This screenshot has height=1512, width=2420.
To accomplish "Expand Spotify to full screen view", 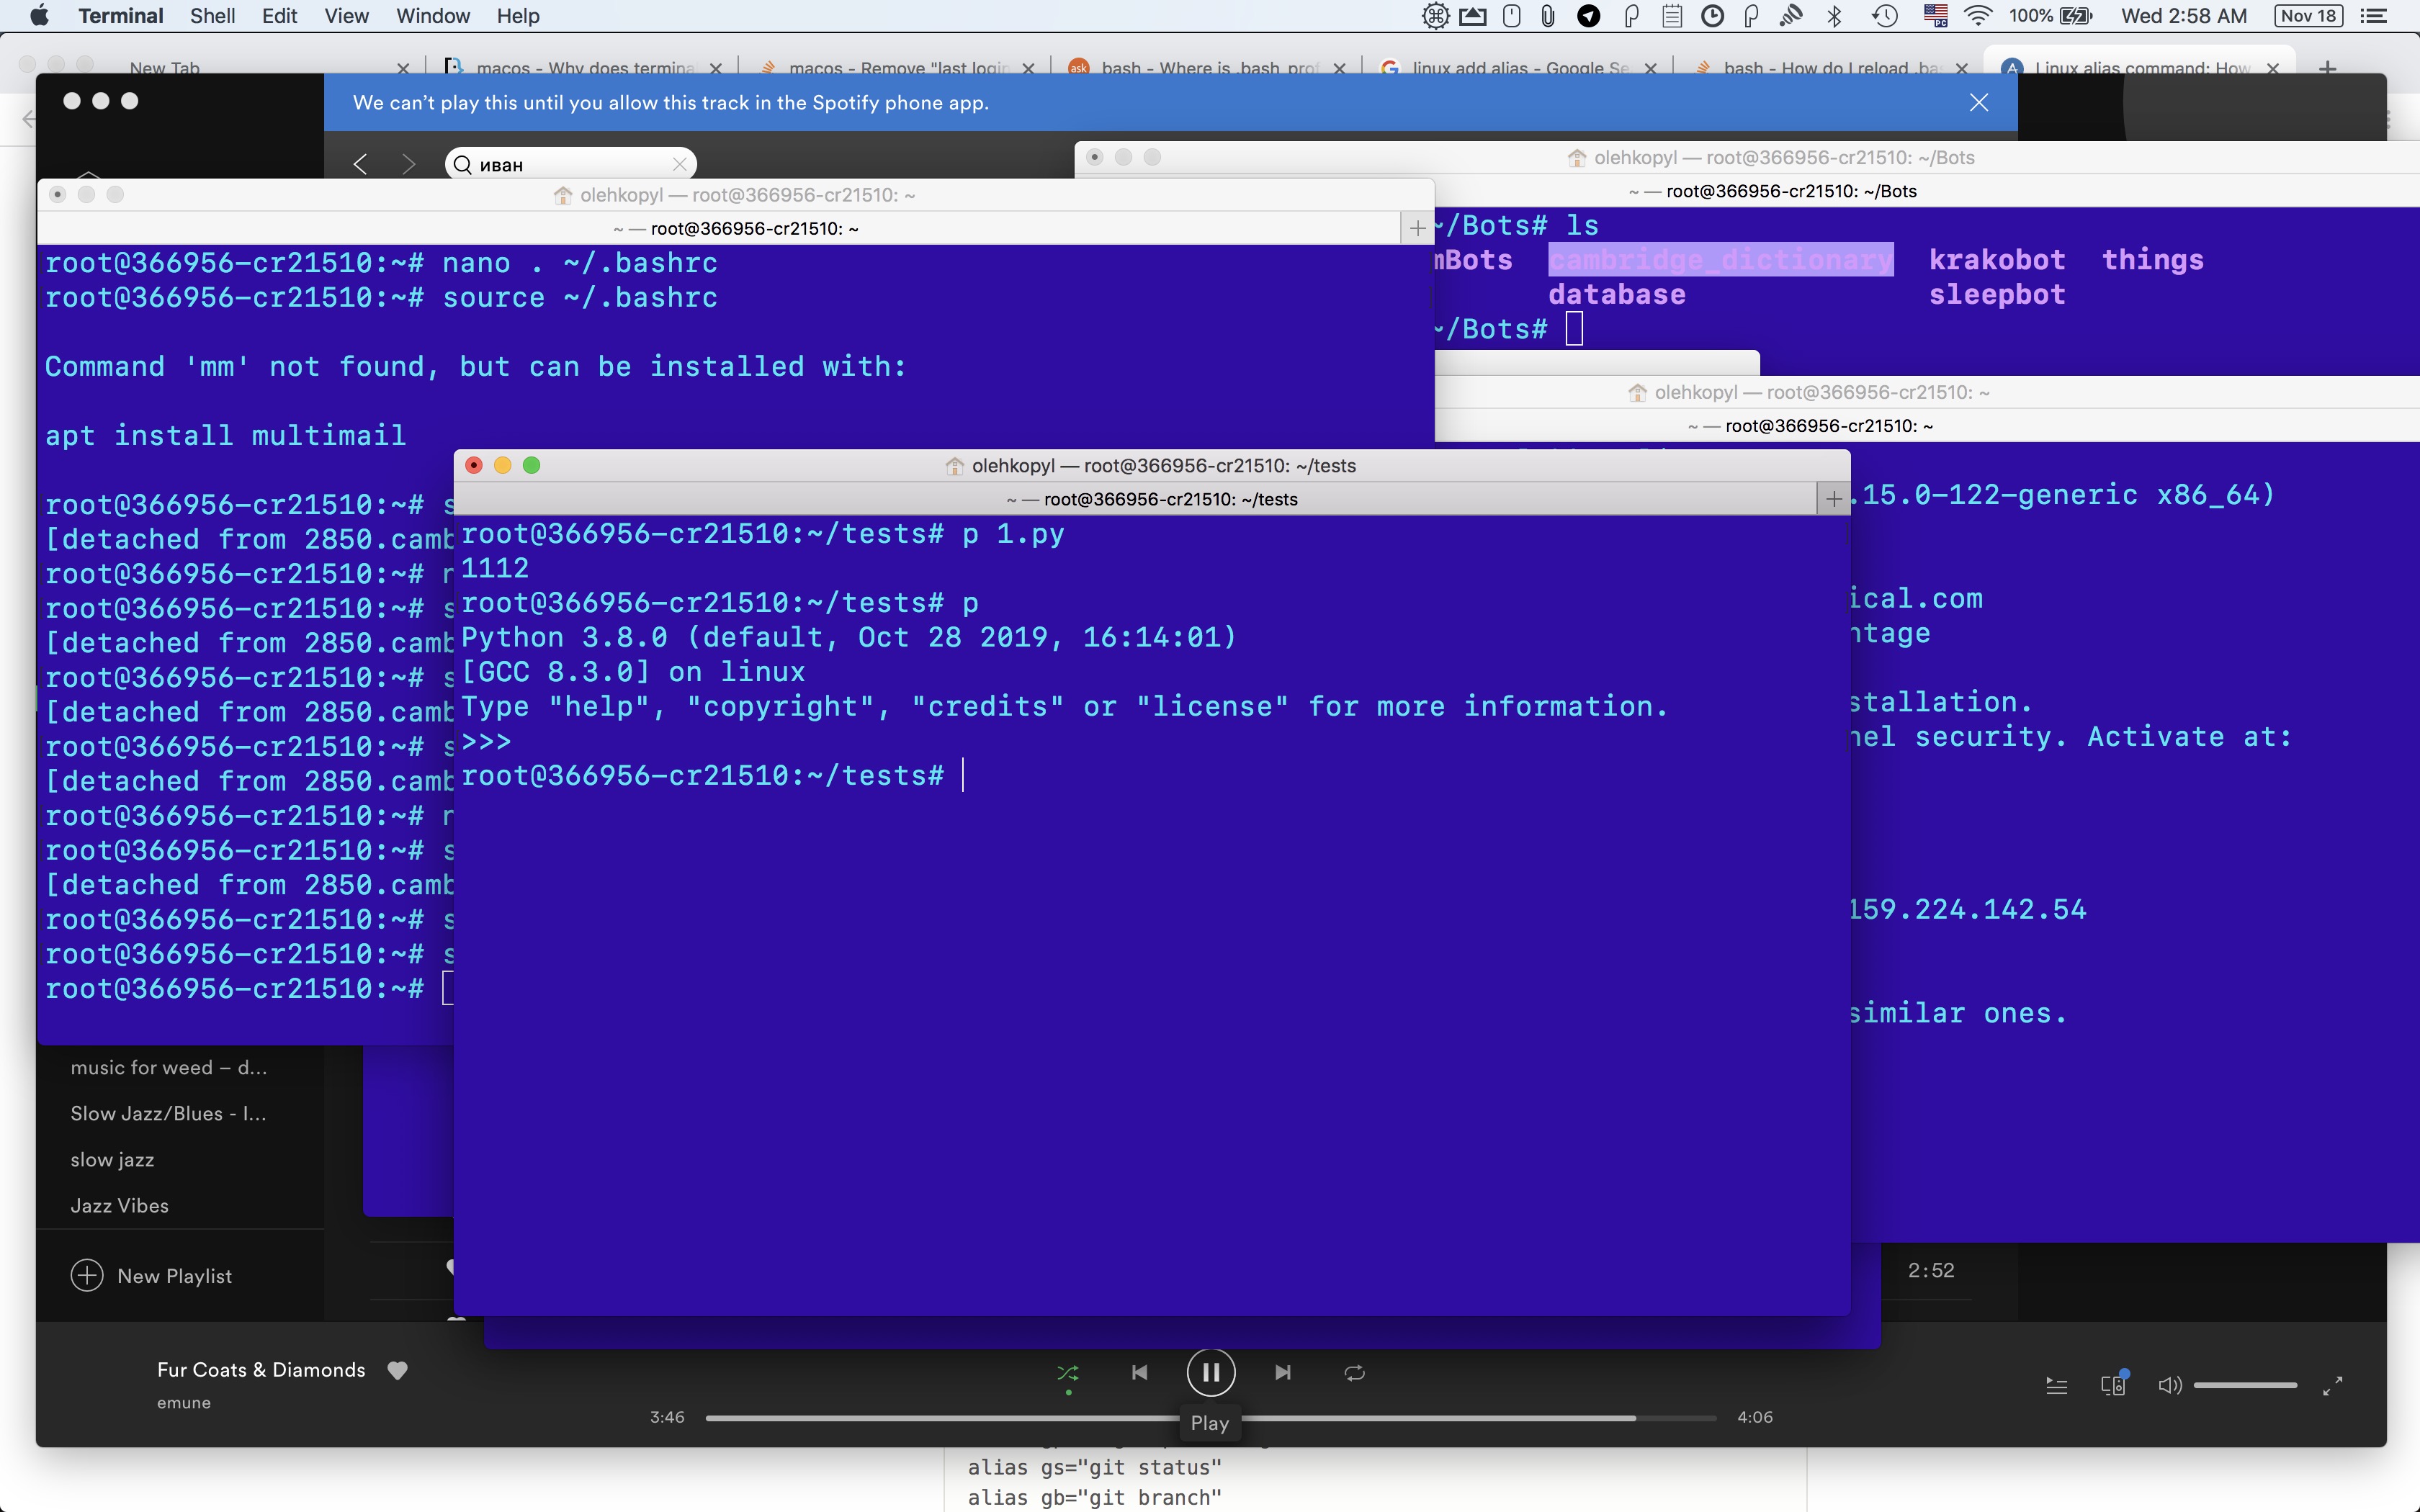I will coord(2332,1385).
